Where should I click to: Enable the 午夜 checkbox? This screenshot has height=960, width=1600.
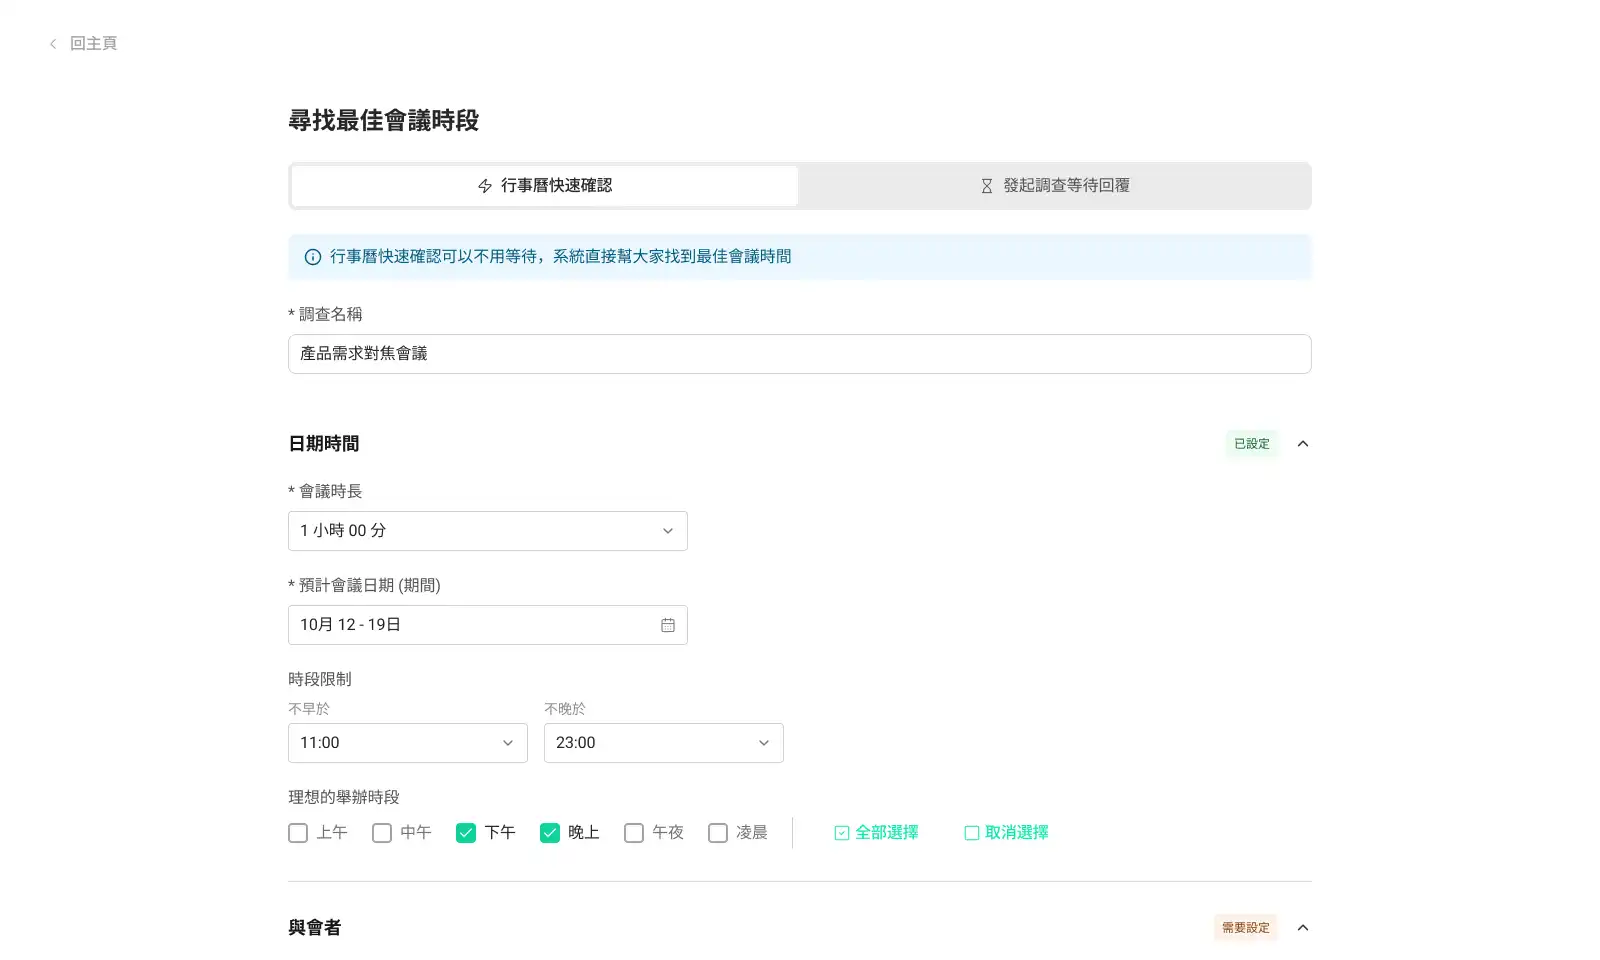634,833
